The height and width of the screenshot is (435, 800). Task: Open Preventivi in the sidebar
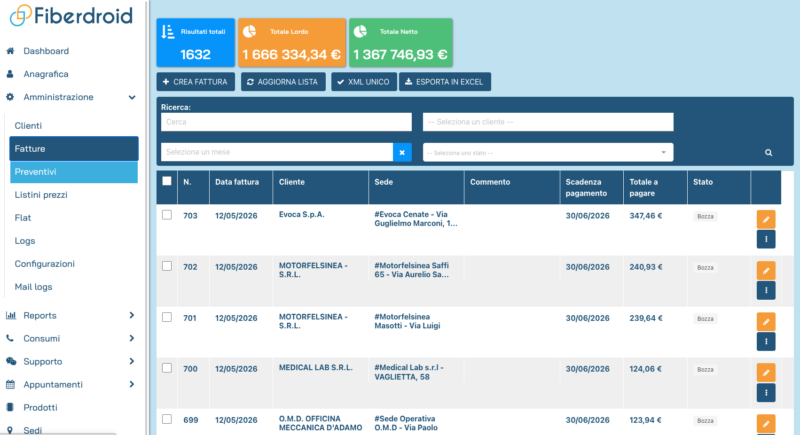point(74,172)
